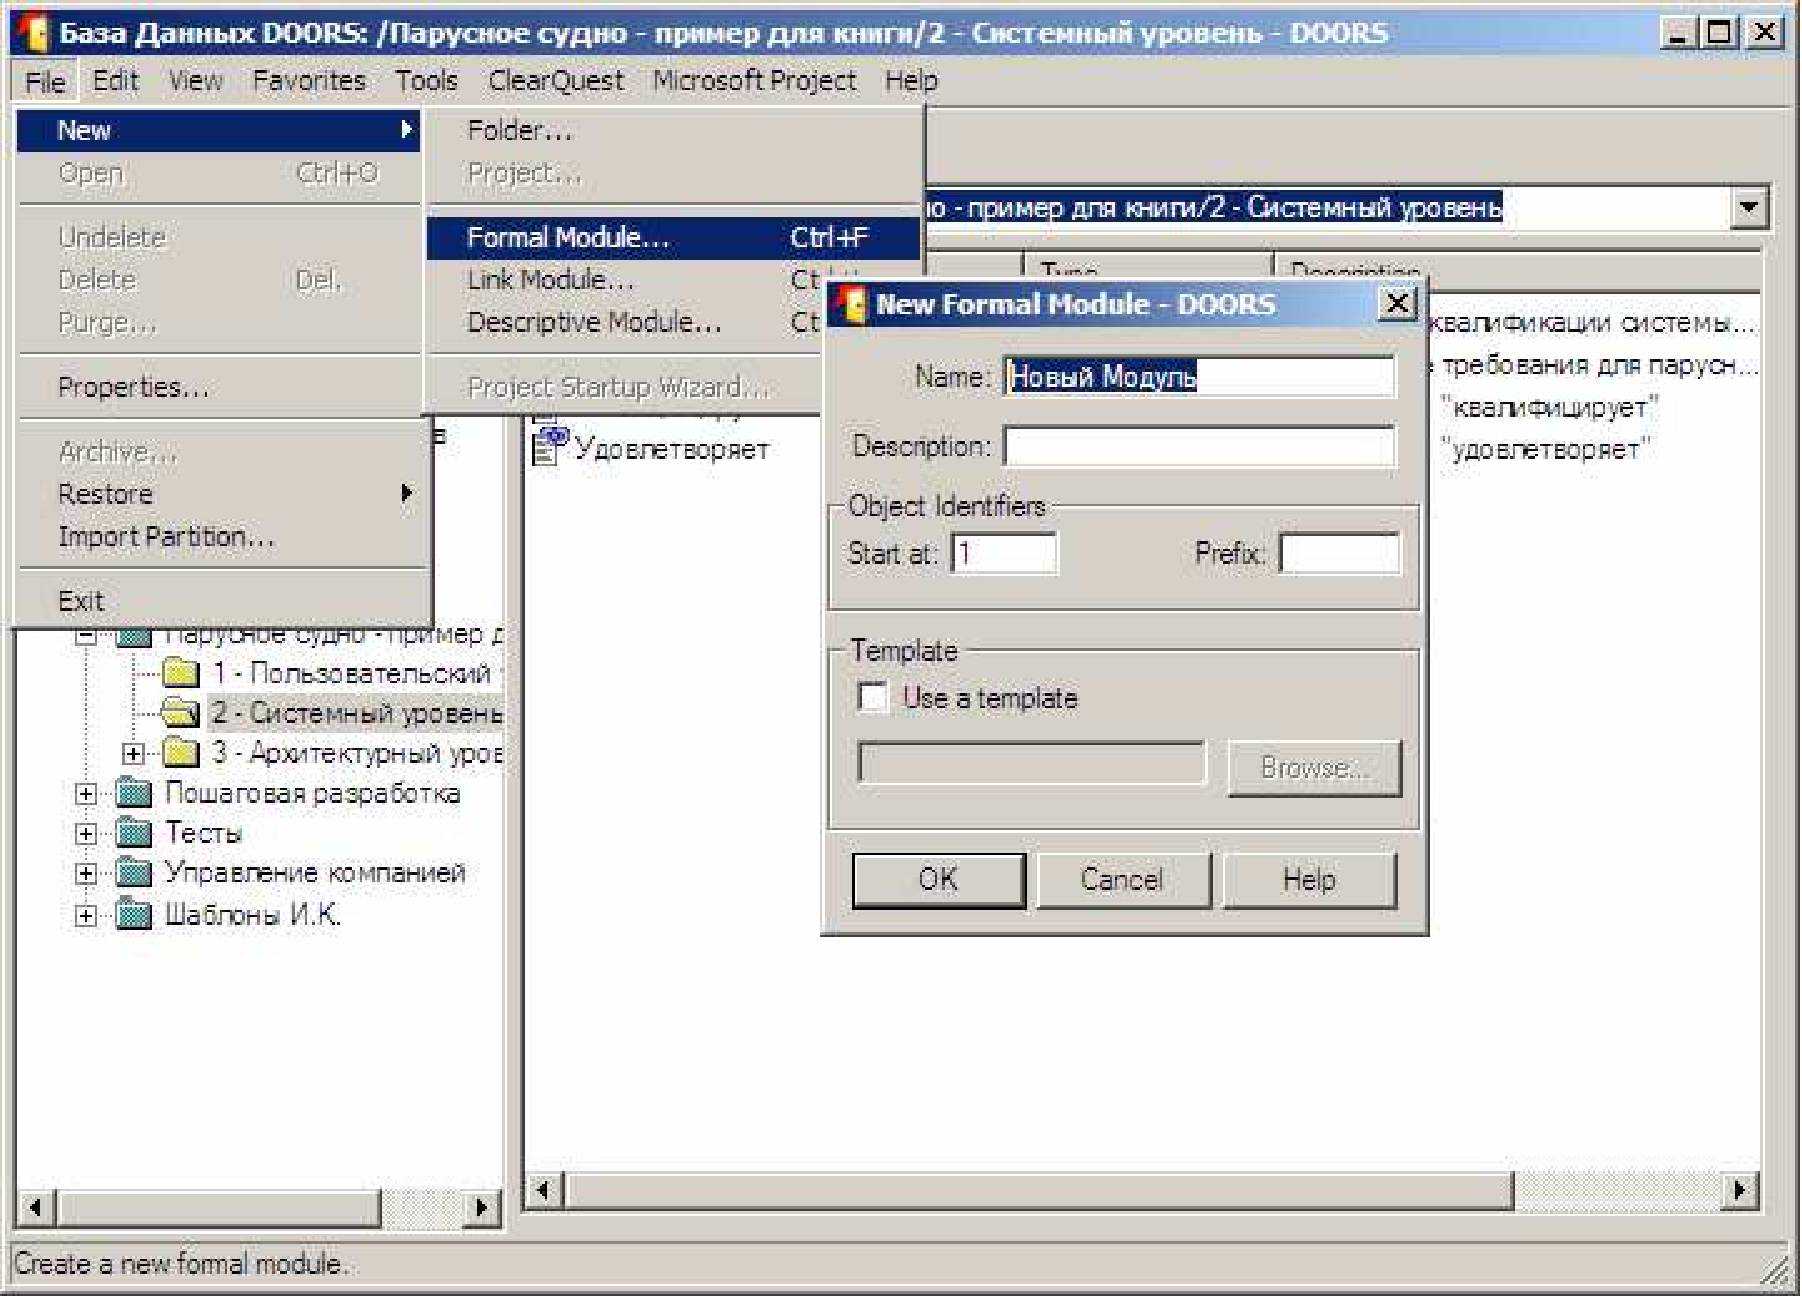1802x1296 pixels.
Task: Click the Description column header
Action: coord(1517,268)
